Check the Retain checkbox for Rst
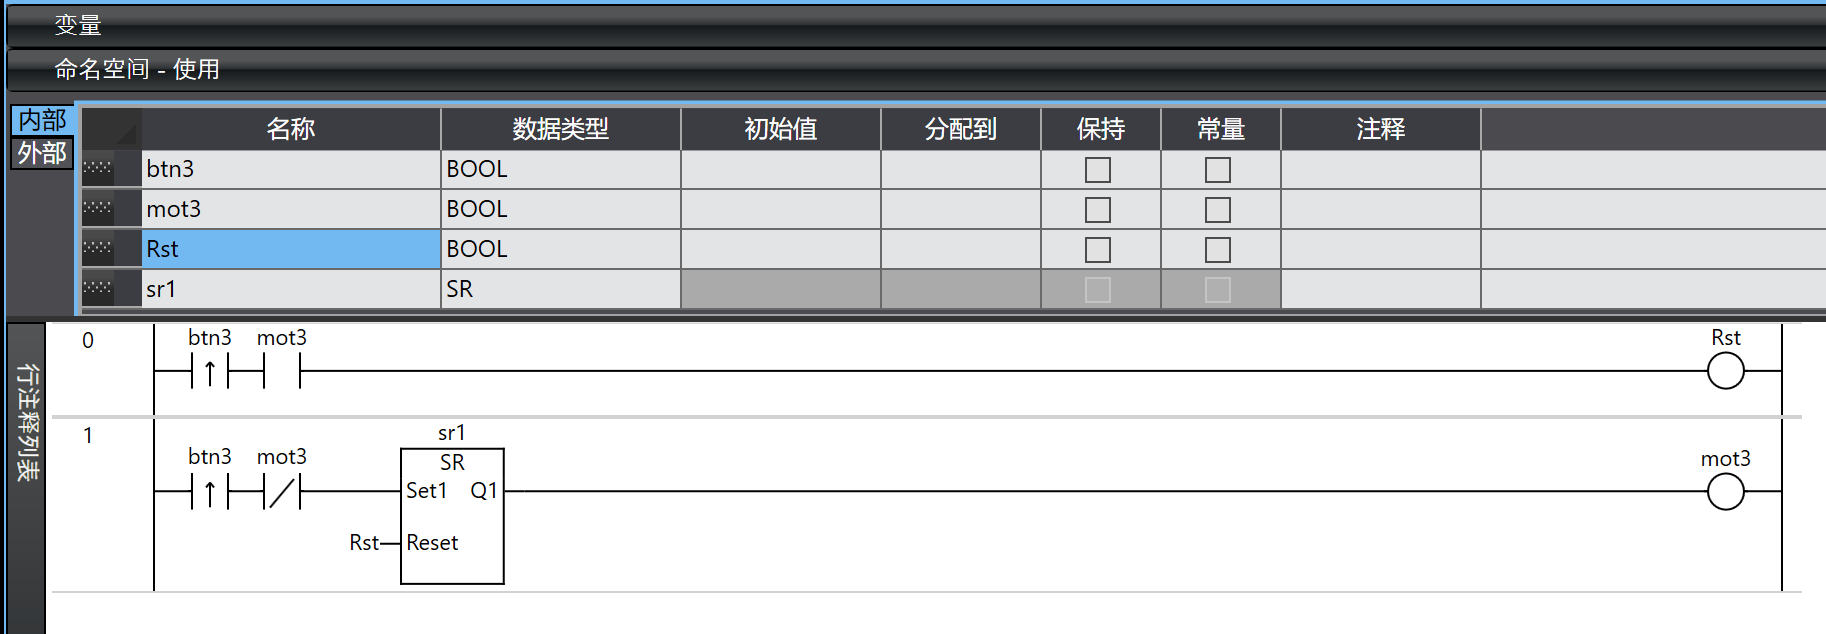 point(1098,250)
